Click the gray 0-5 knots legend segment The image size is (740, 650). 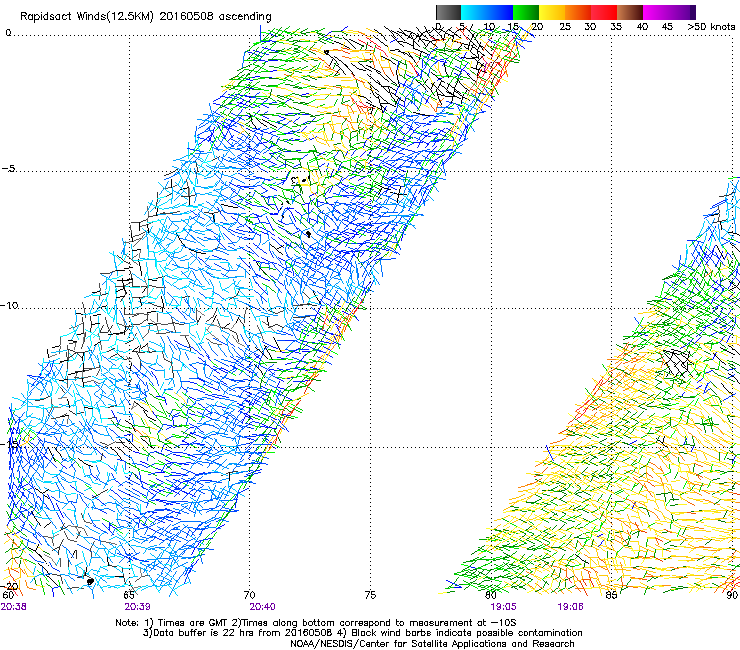click(x=448, y=12)
